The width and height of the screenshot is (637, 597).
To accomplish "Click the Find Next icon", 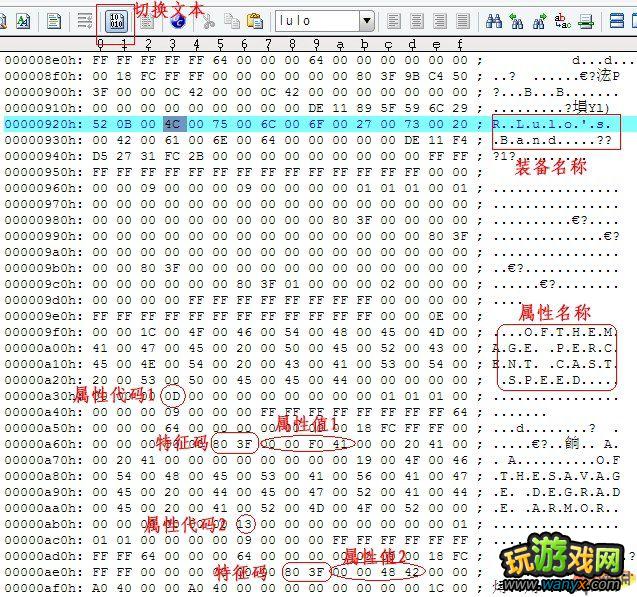I will point(541,21).
